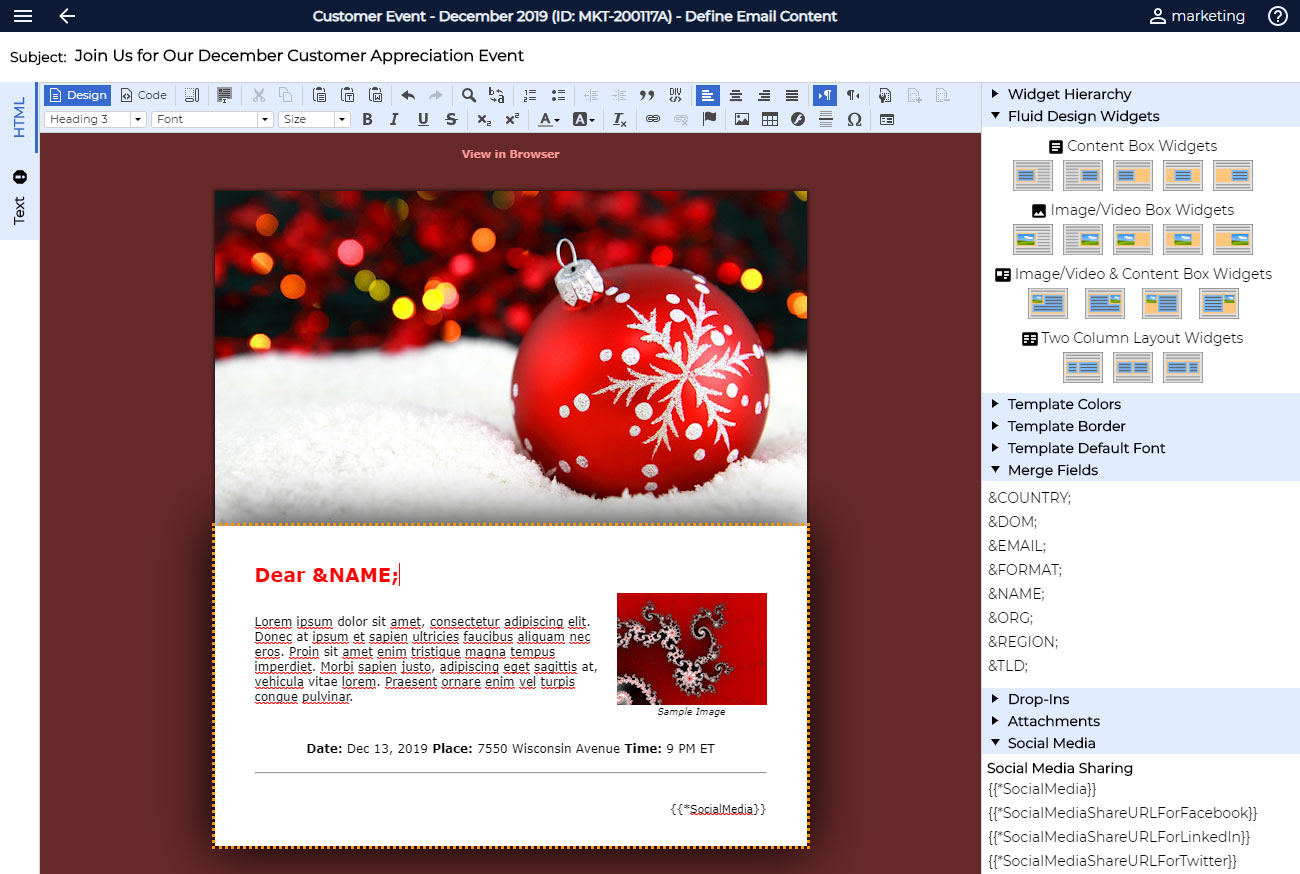
Task: Insert a numbered list
Action: 530,95
